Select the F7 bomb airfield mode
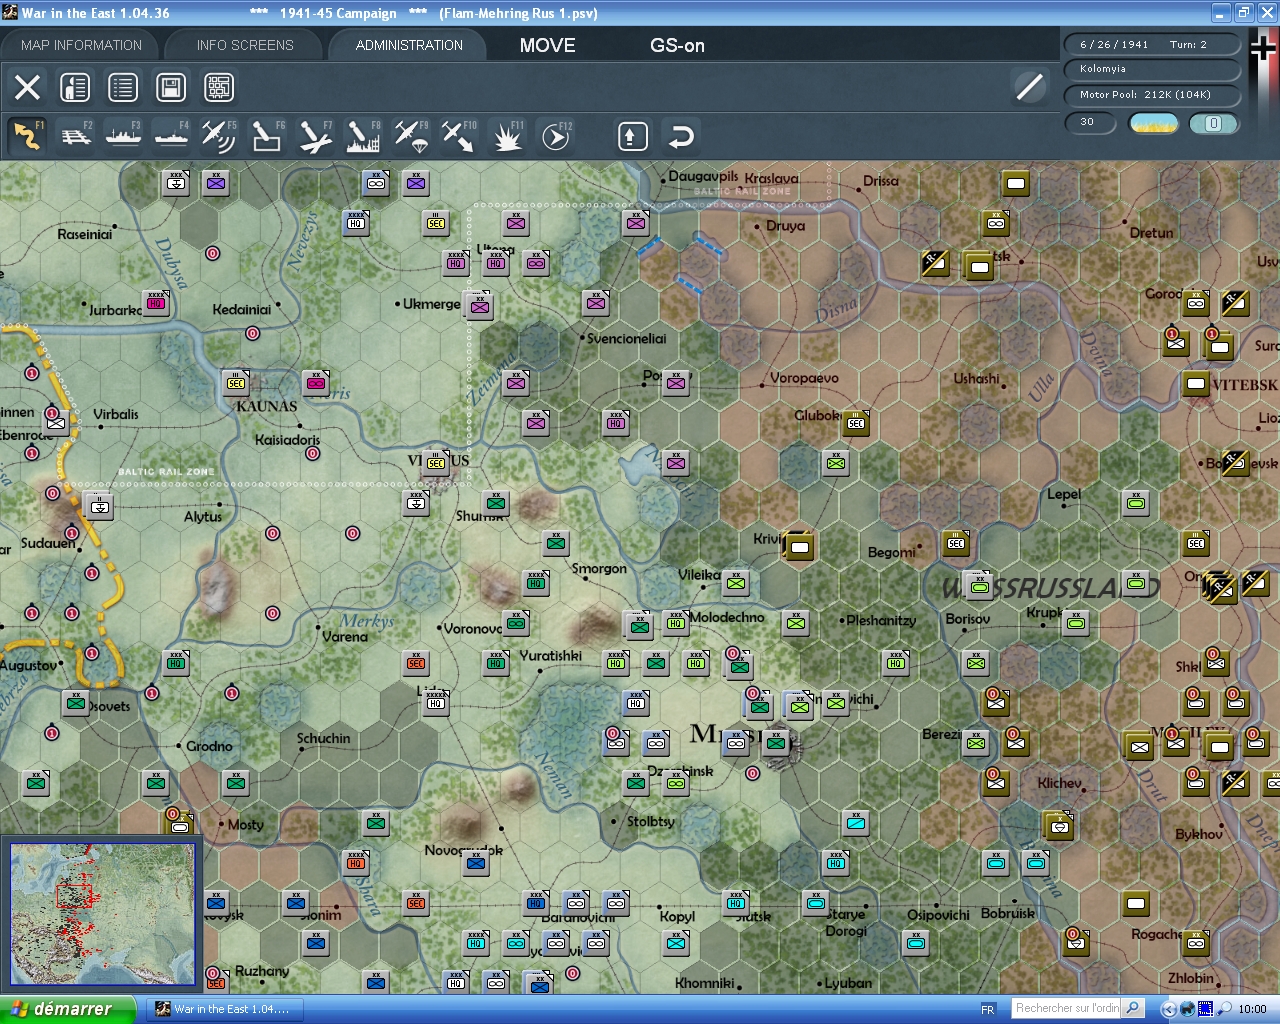 coord(315,136)
